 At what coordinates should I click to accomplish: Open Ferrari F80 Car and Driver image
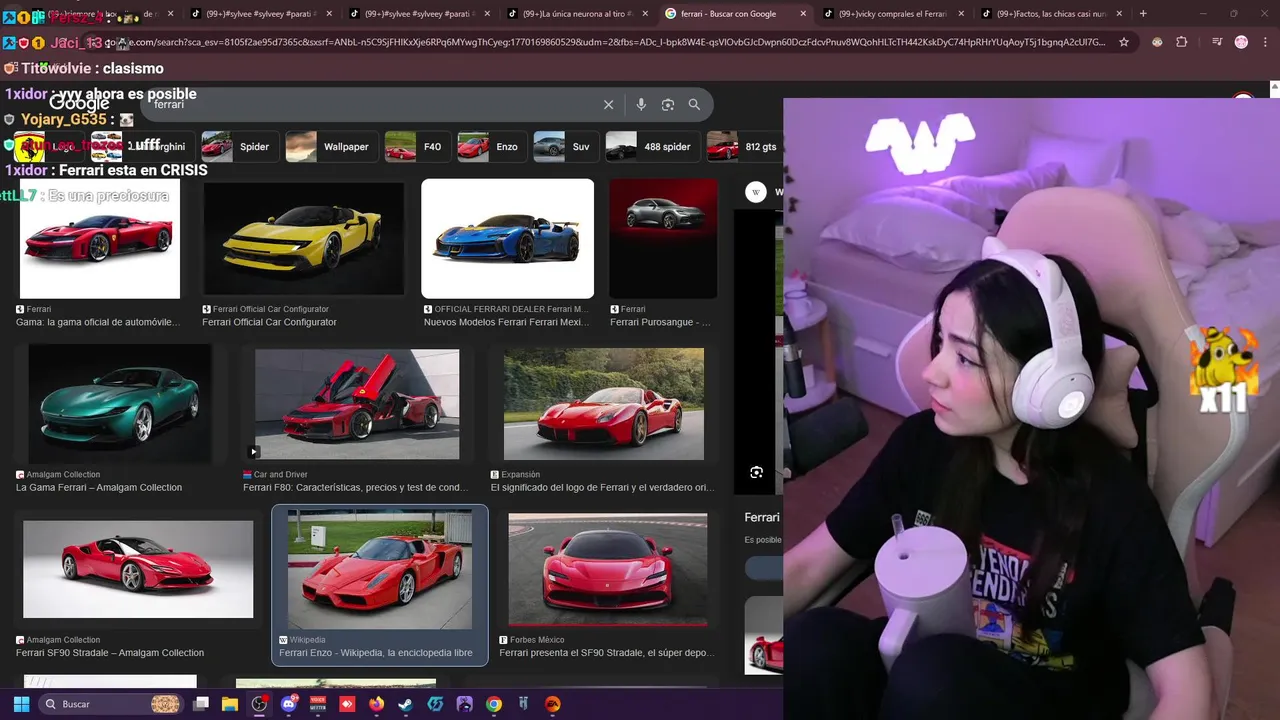[x=357, y=404]
